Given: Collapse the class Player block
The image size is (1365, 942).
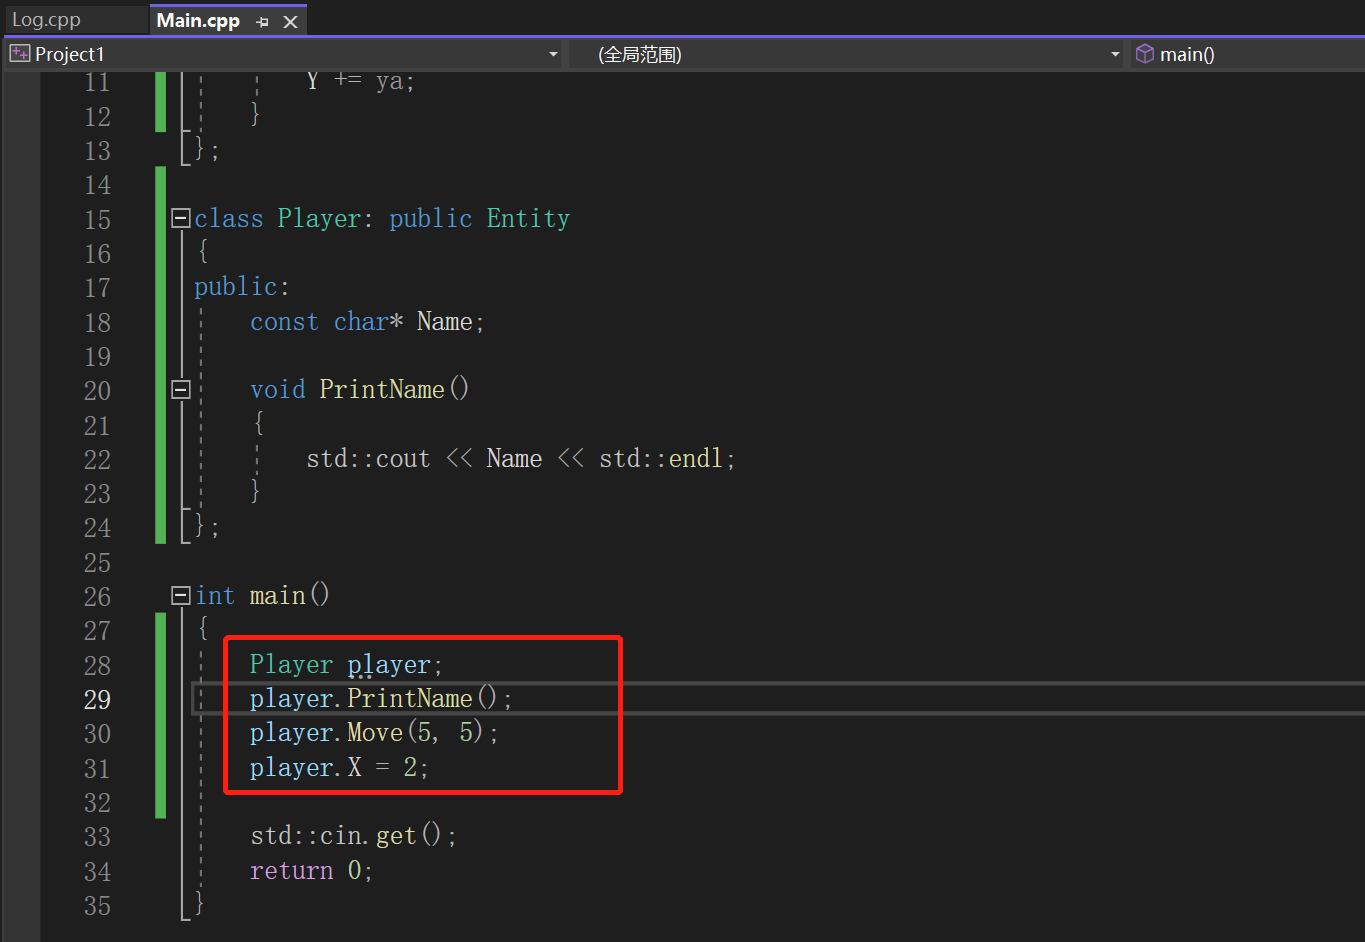Looking at the screenshot, I should 181,218.
